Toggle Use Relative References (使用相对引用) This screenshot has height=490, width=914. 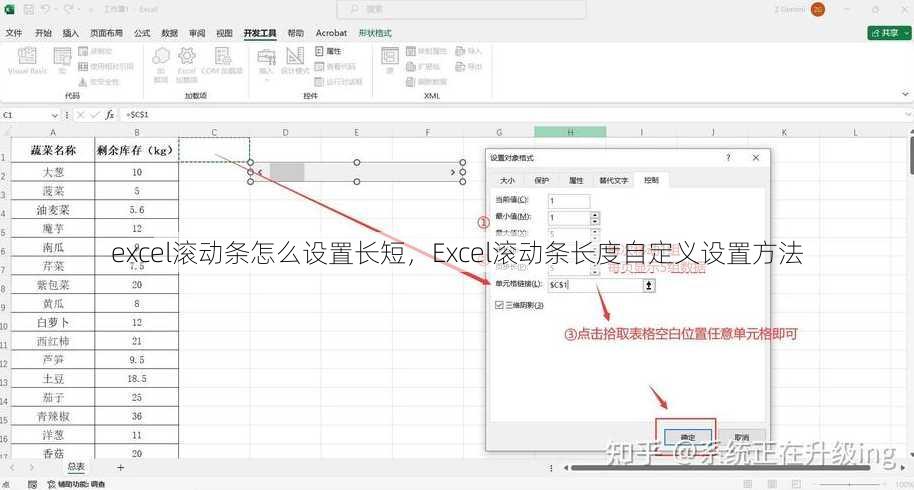point(106,66)
